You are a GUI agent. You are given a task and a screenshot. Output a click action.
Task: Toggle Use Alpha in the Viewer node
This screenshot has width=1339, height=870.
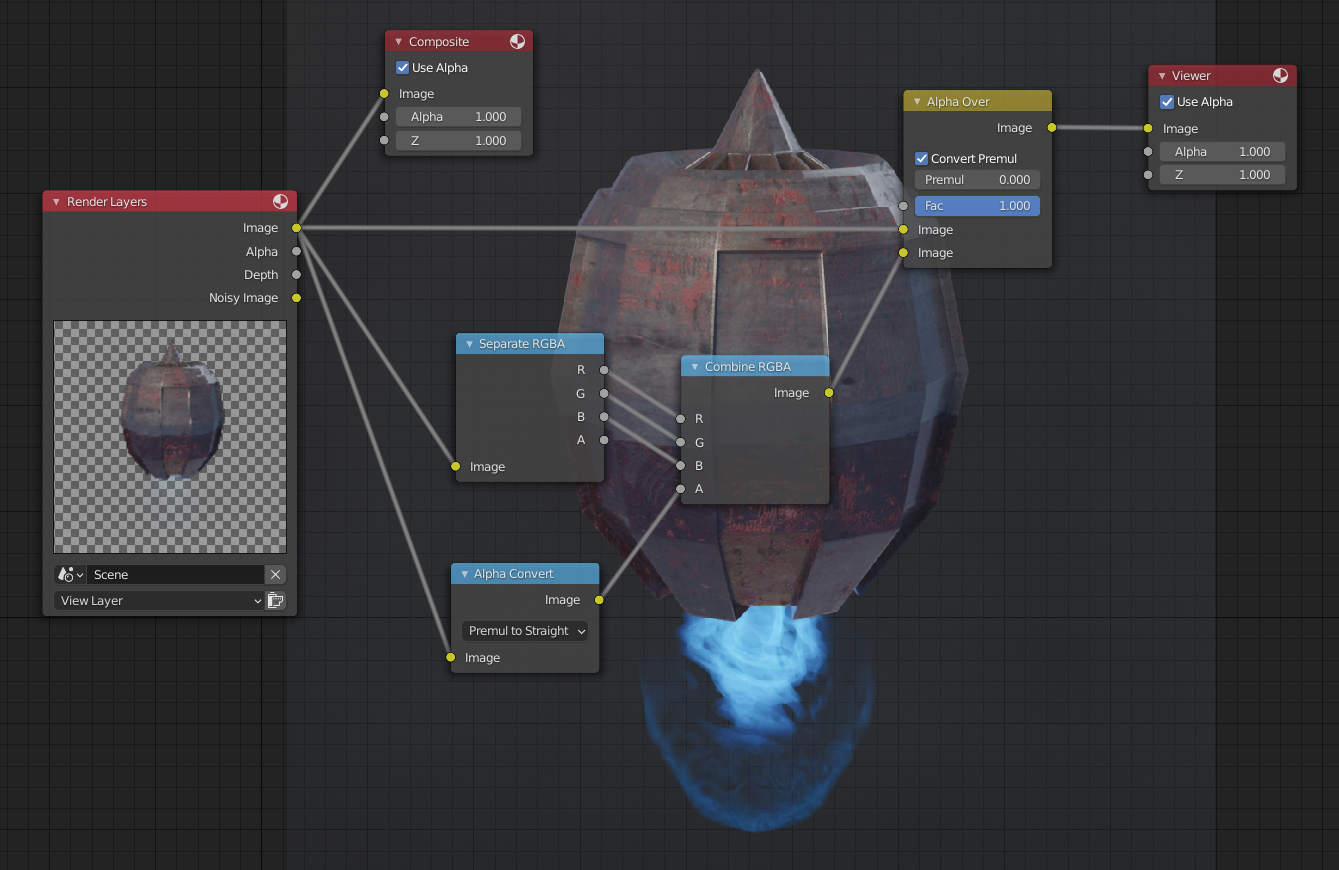pos(1167,102)
